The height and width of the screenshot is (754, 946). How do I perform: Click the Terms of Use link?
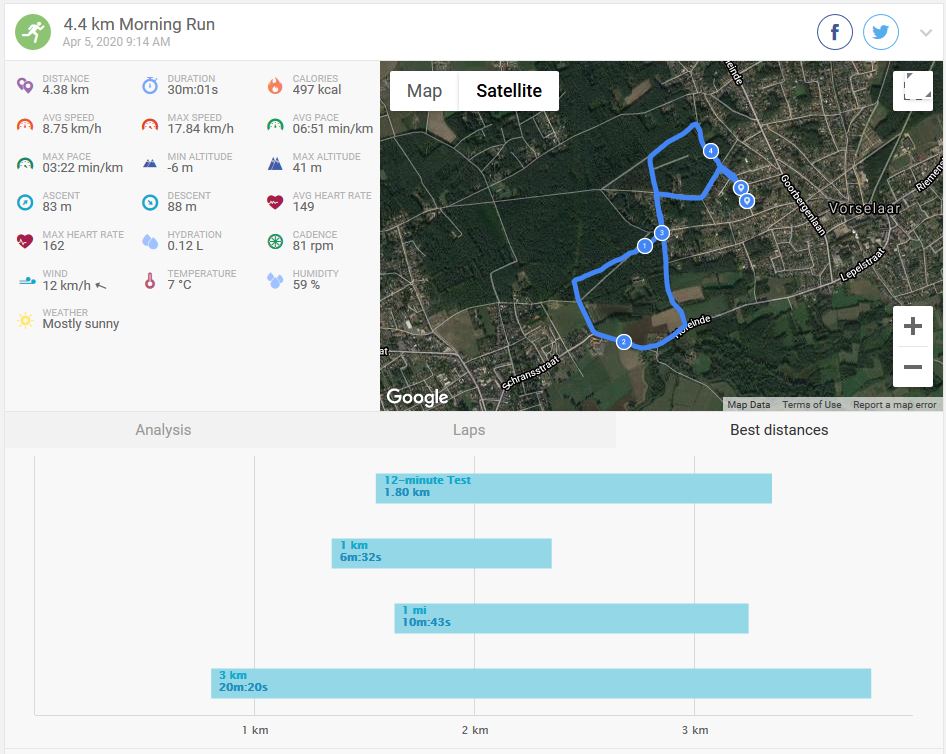(811, 405)
